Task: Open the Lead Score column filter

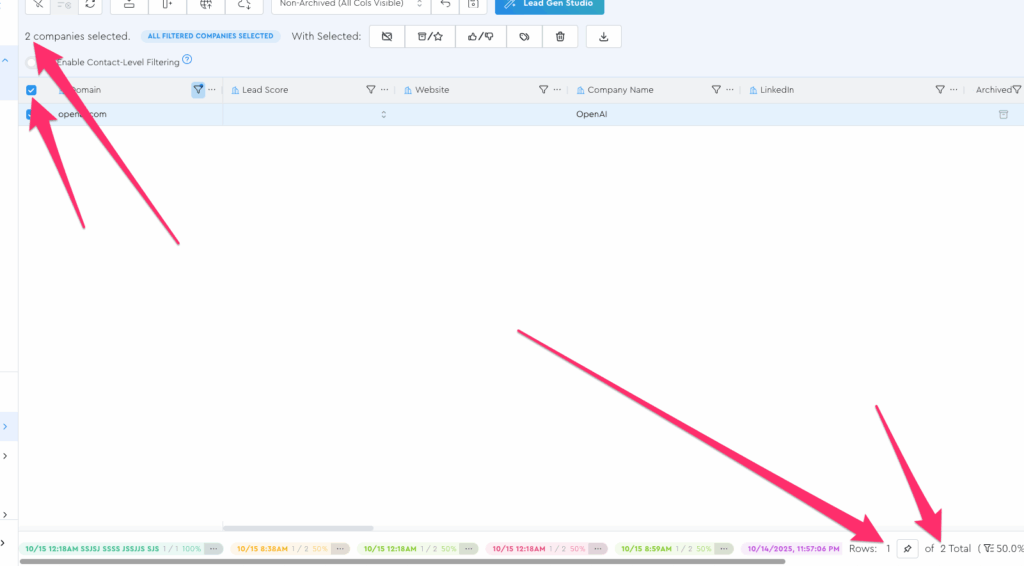Action: coord(371,90)
